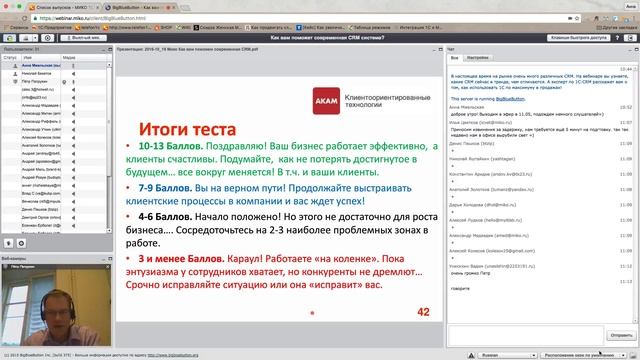Image resolution: width=640 pixels, height=360 pixels.
Task: Switch to the 'Список выпусков' browser tab
Action: [x=64, y=7]
